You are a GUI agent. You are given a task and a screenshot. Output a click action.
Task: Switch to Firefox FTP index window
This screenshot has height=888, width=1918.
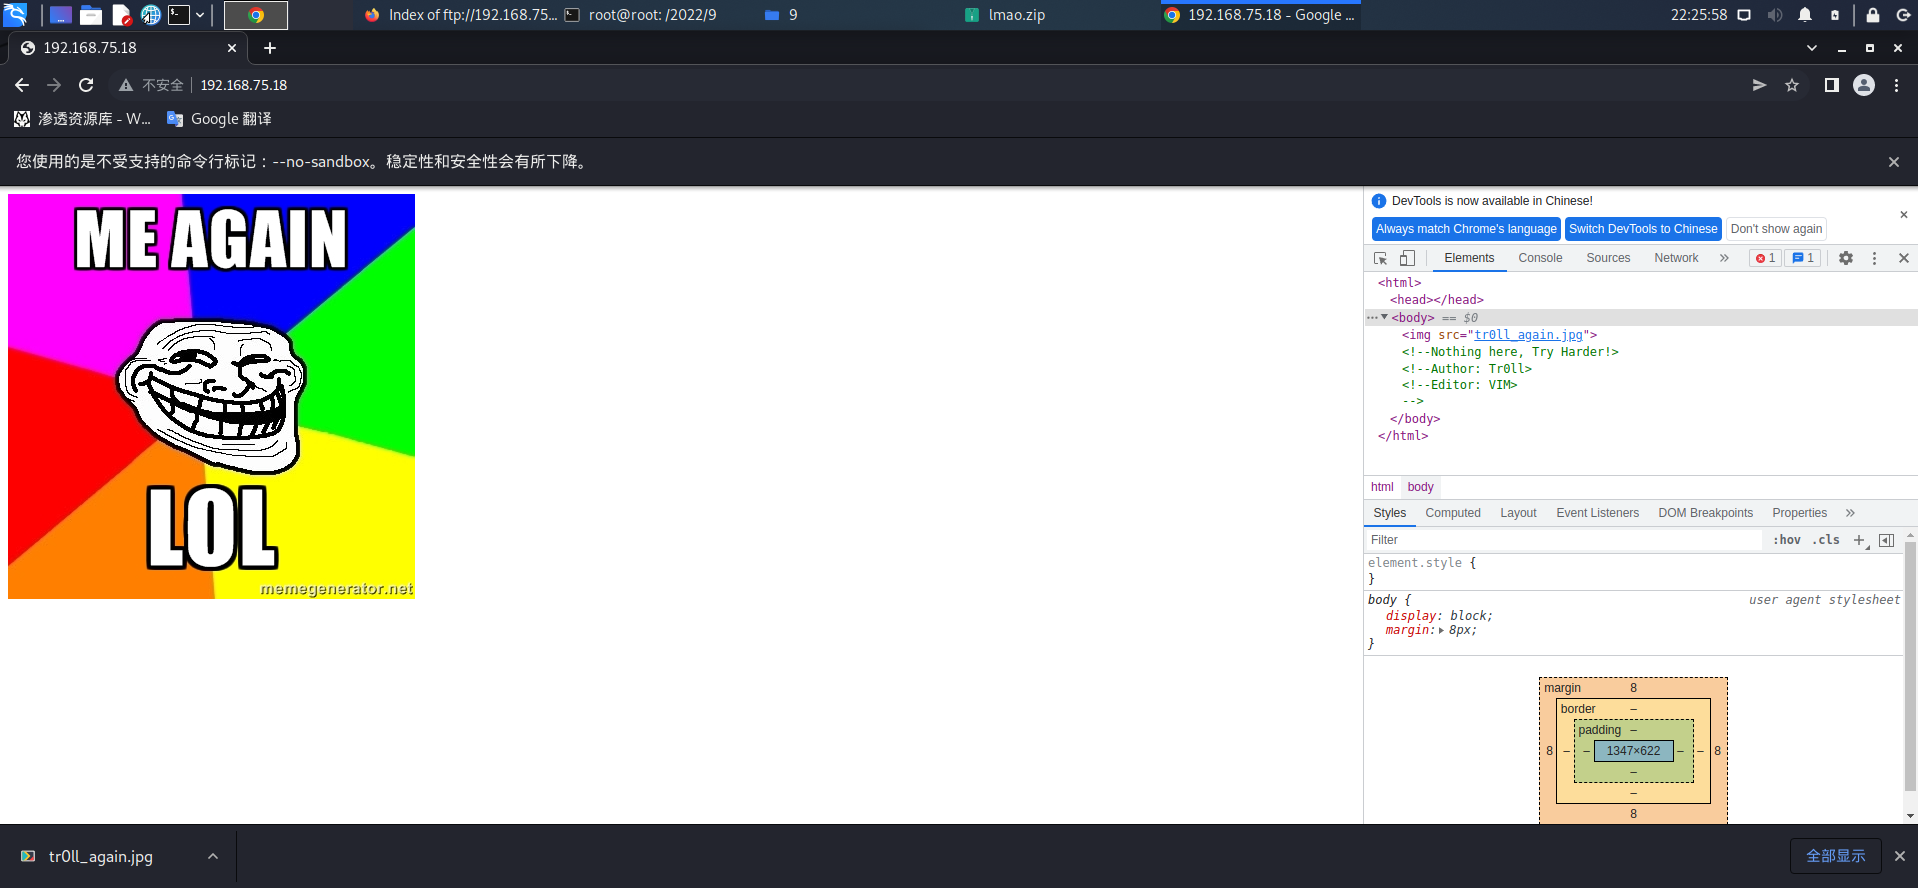pyautogui.click(x=460, y=15)
